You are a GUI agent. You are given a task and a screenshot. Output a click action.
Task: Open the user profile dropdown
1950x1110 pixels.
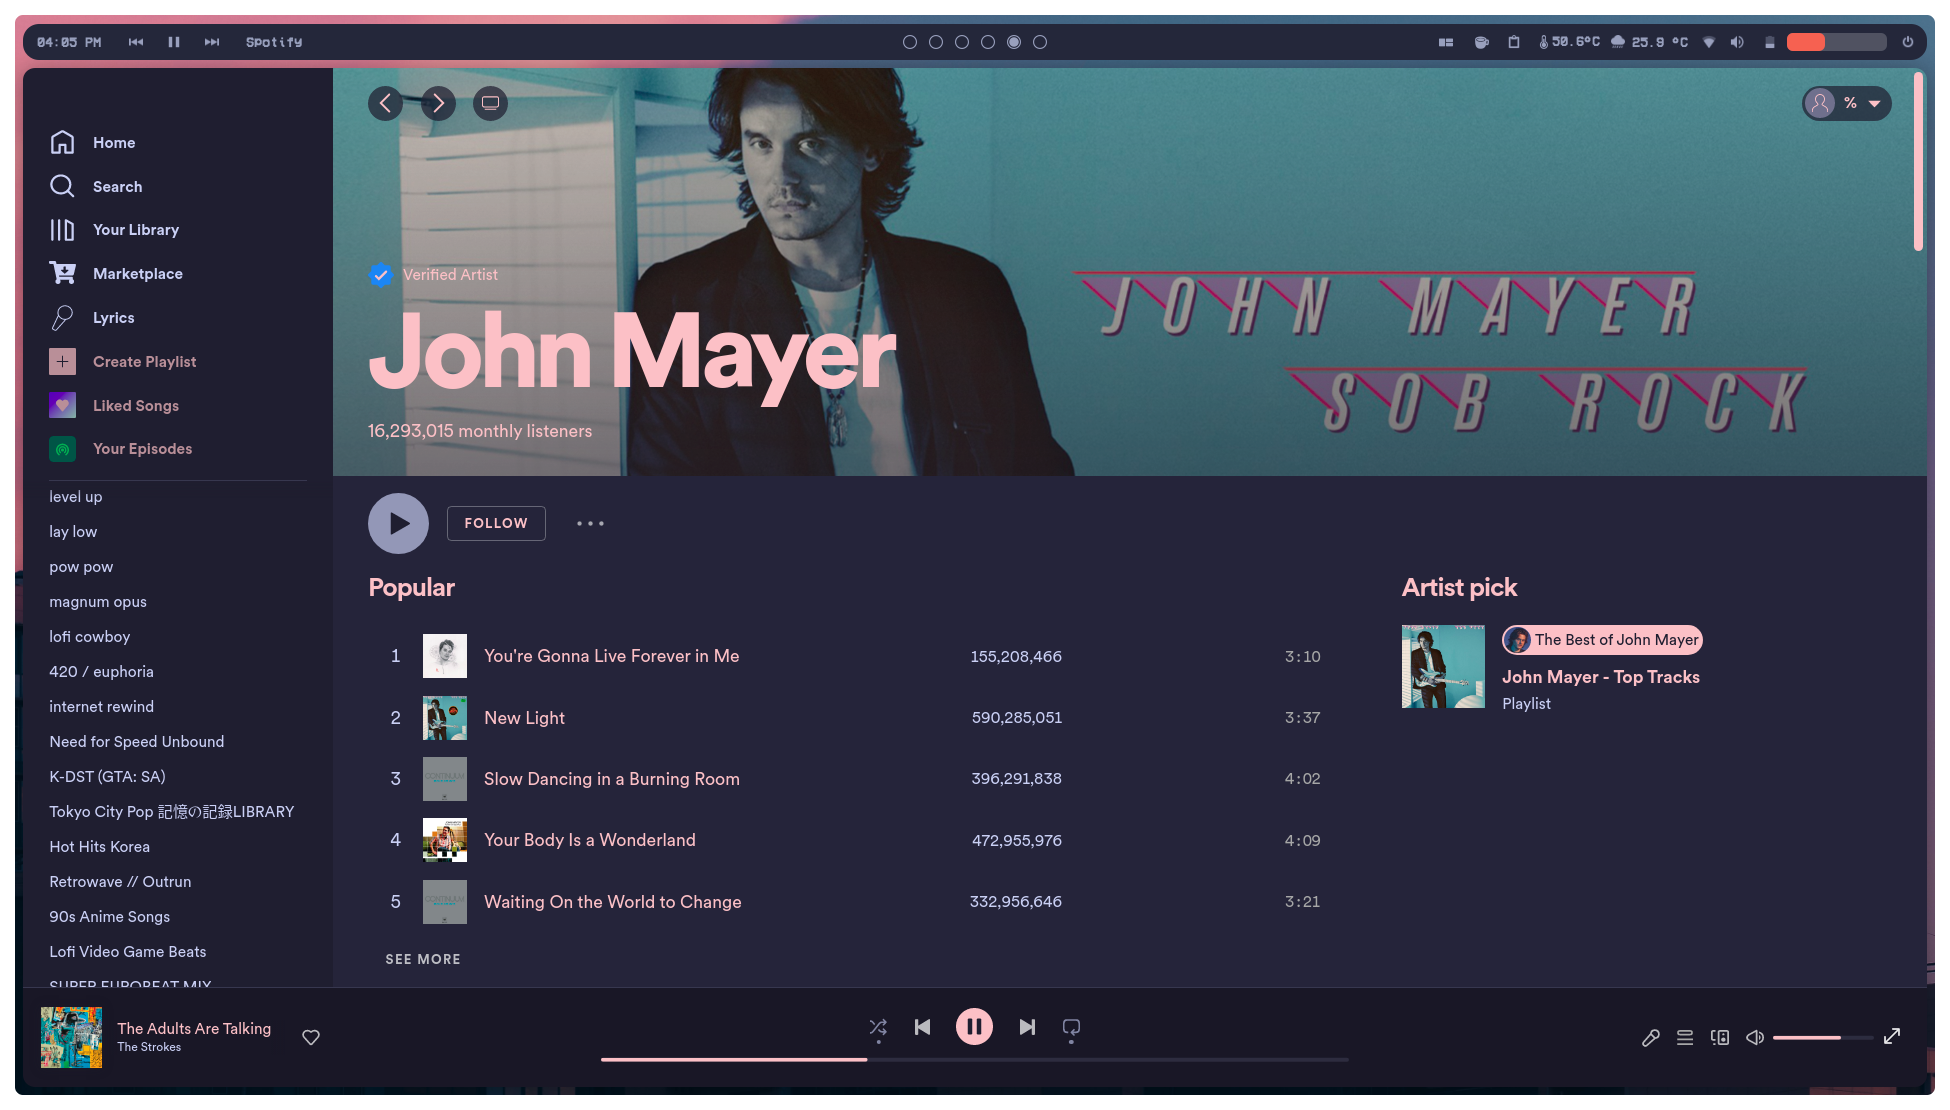coord(1846,103)
